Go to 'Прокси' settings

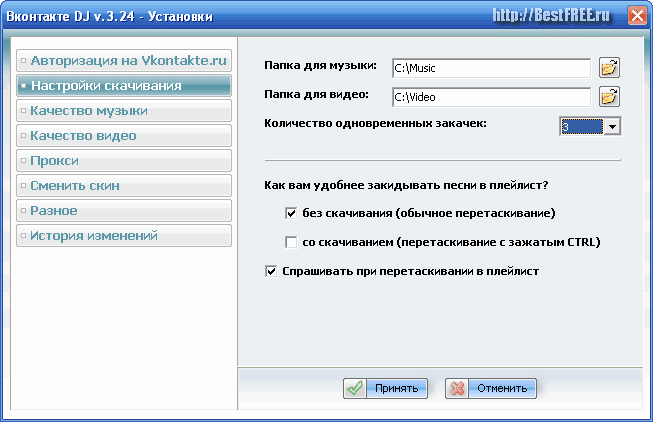tap(124, 161)
